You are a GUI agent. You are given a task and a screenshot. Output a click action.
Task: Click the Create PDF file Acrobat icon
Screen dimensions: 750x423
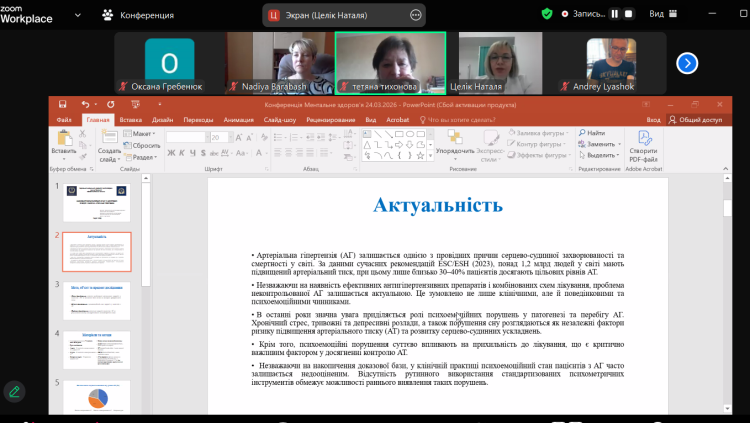point(645,140)
